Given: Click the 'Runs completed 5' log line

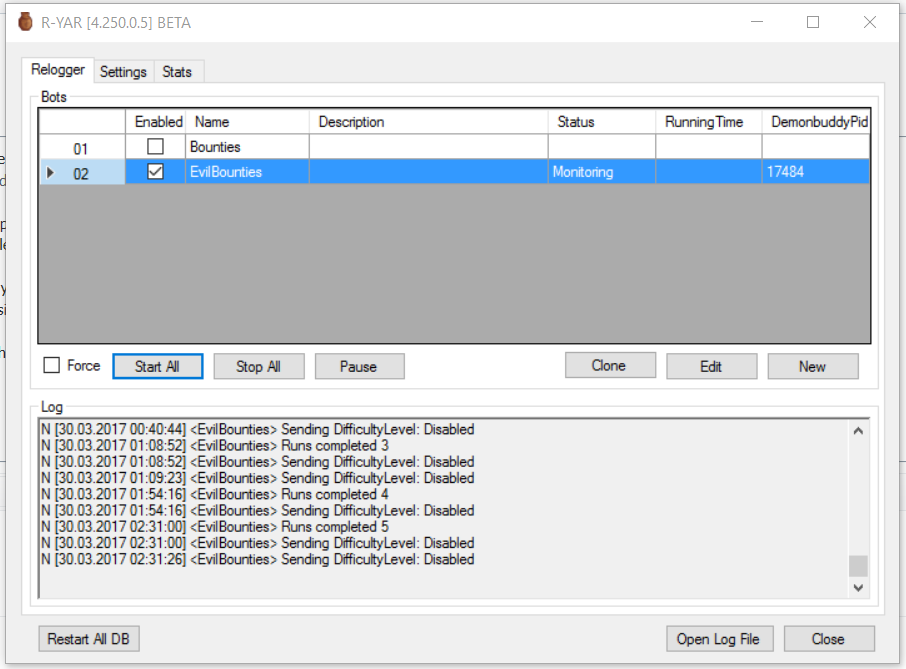Looking at the screenshot, I should (x=215, y=527).
